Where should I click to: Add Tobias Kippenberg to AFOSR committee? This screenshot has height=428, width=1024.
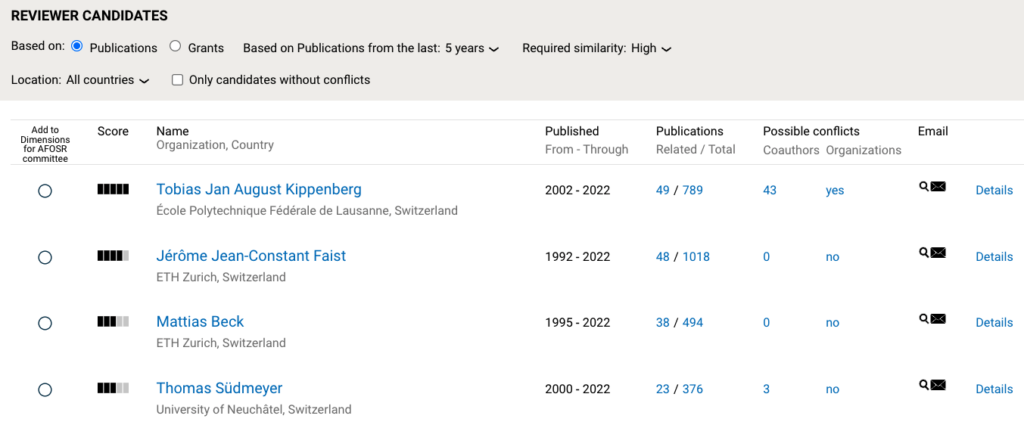coord(45,191)
